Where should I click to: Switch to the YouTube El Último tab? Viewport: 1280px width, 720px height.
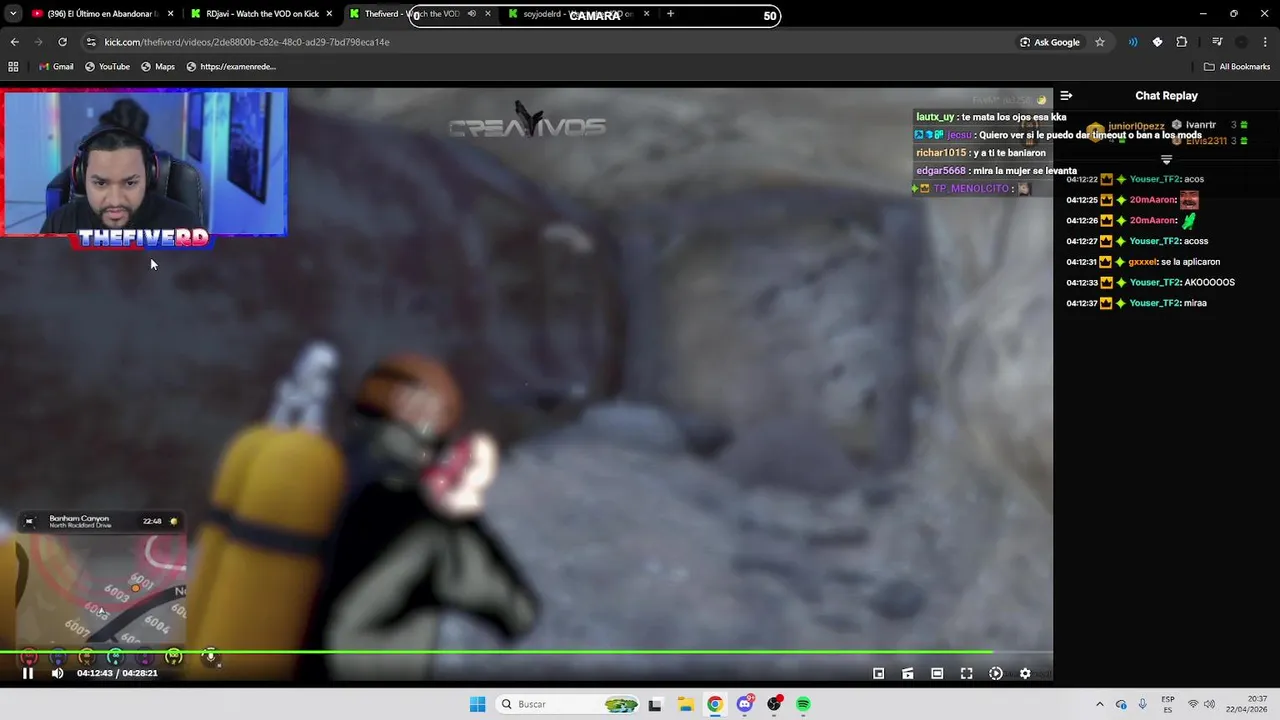click(x=103, y=14)
